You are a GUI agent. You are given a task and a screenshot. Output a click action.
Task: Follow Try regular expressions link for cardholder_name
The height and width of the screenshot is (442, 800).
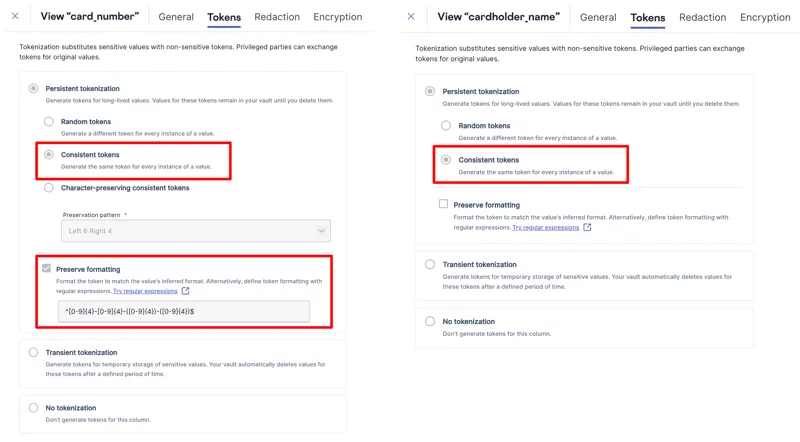(546, 227)
